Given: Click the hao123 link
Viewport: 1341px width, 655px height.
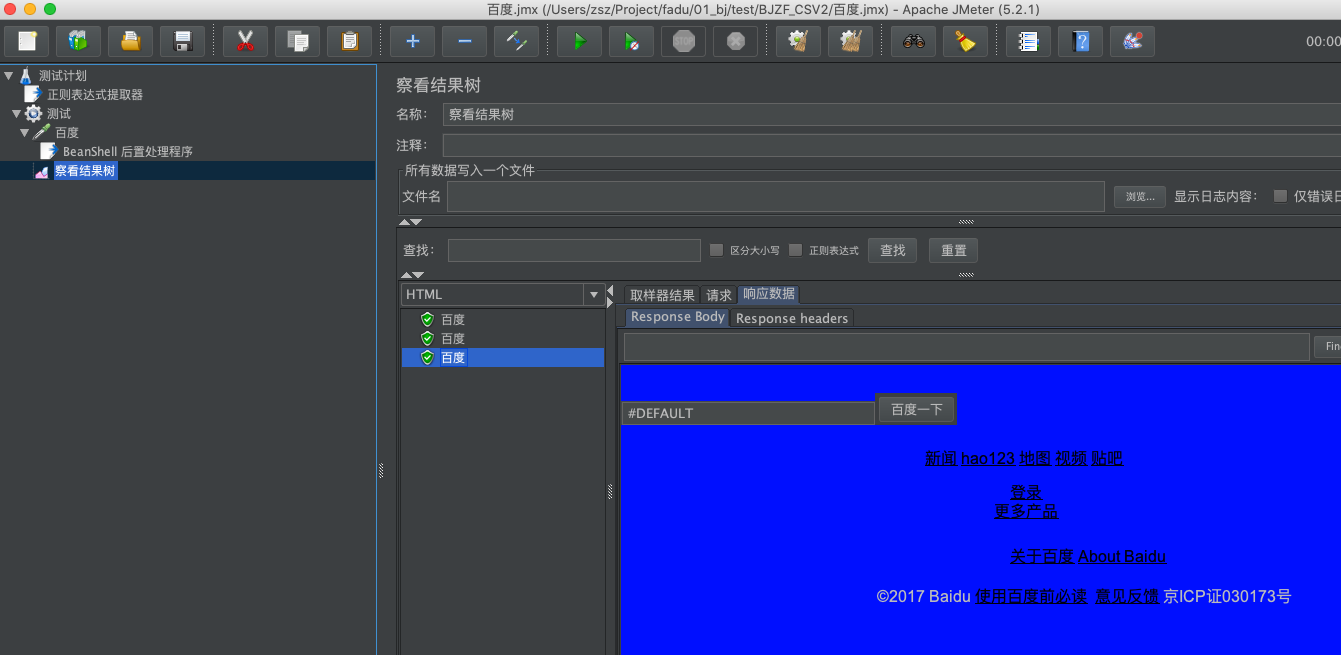Looking at the screenshot, I should point(988,459).
